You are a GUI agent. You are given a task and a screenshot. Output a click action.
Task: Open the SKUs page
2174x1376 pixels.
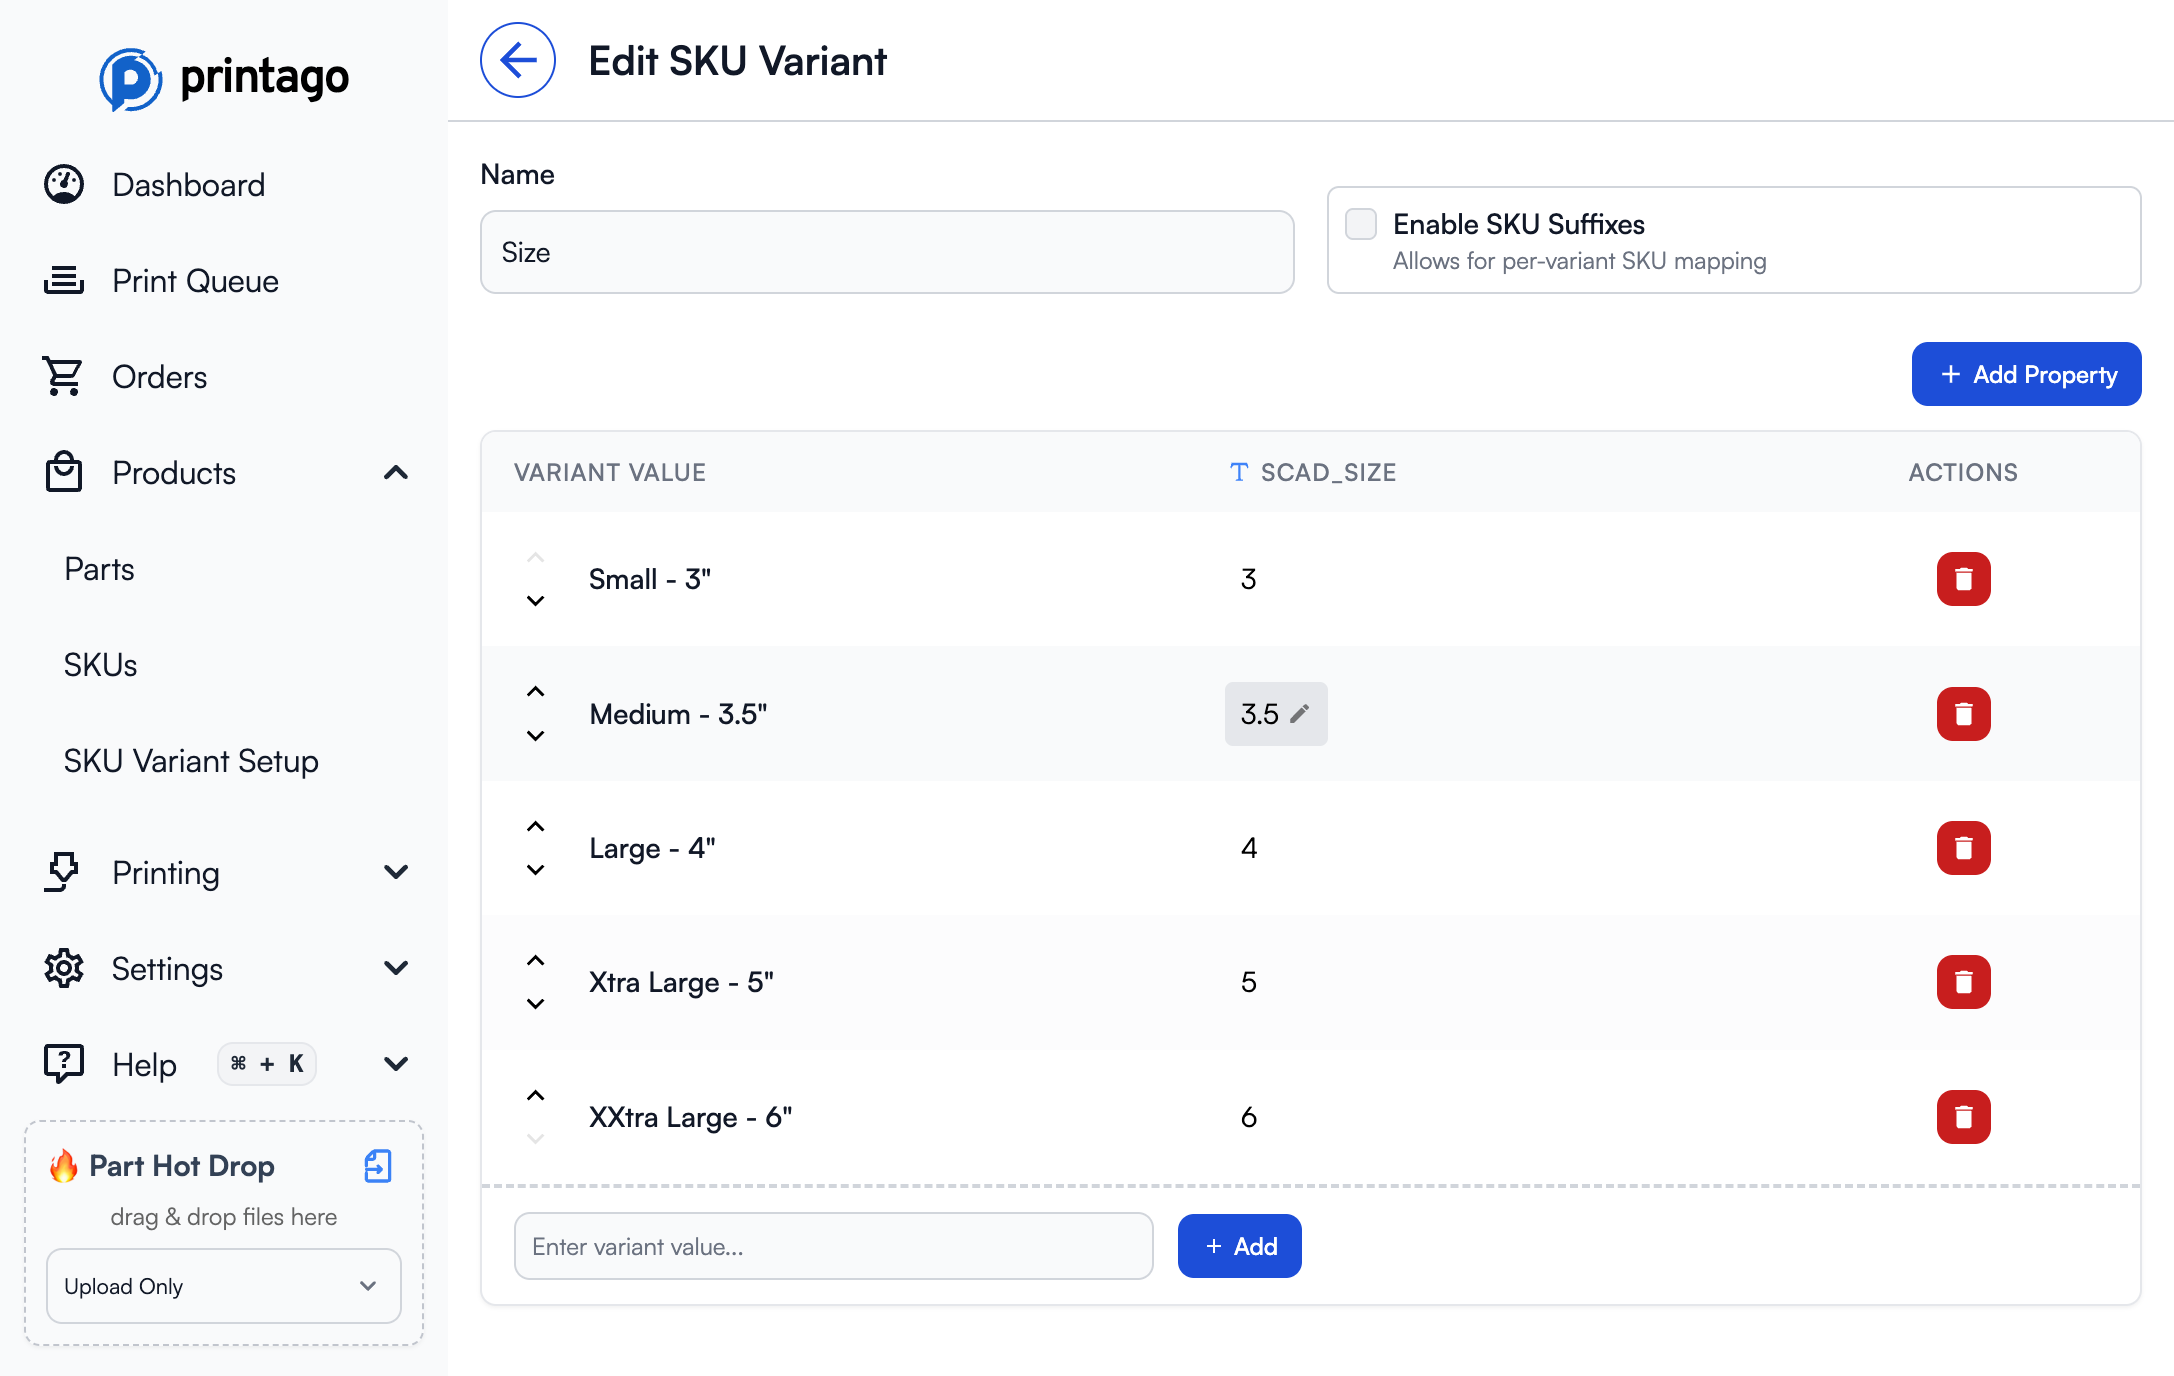tap(99, 664)
